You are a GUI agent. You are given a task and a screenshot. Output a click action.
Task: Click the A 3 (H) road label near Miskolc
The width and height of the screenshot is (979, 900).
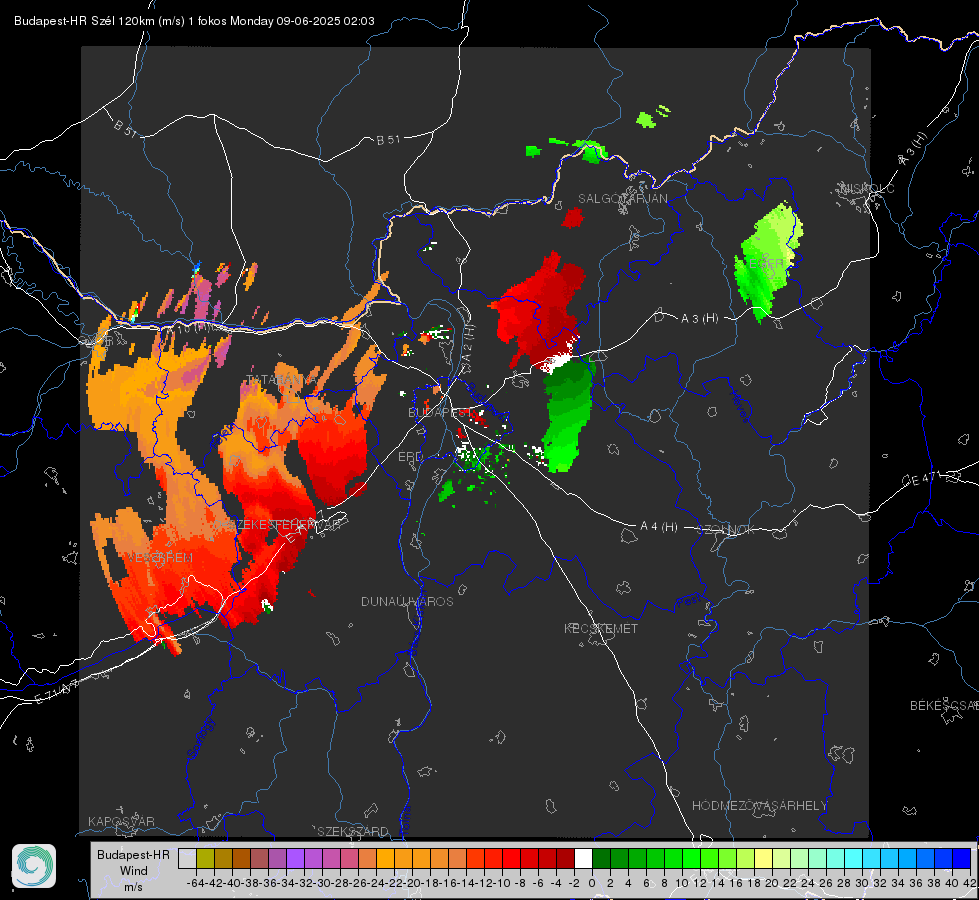click(x=914, y=149)
